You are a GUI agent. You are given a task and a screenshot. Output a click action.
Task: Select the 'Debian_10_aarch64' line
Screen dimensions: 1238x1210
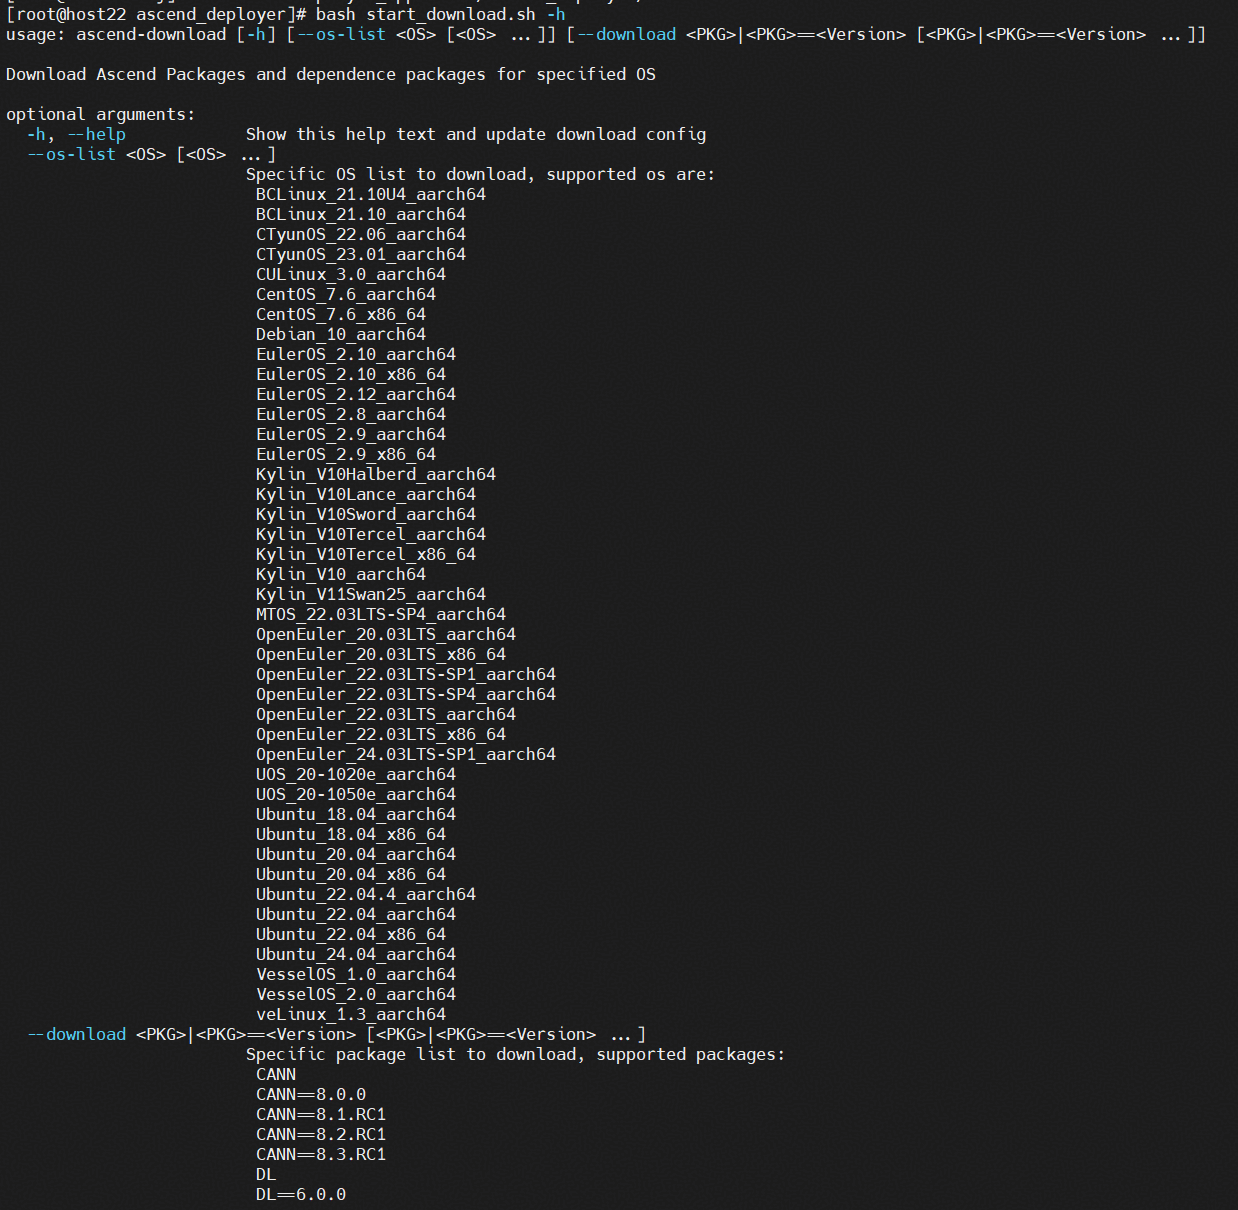pyautogui.click(x=341, y=334)
